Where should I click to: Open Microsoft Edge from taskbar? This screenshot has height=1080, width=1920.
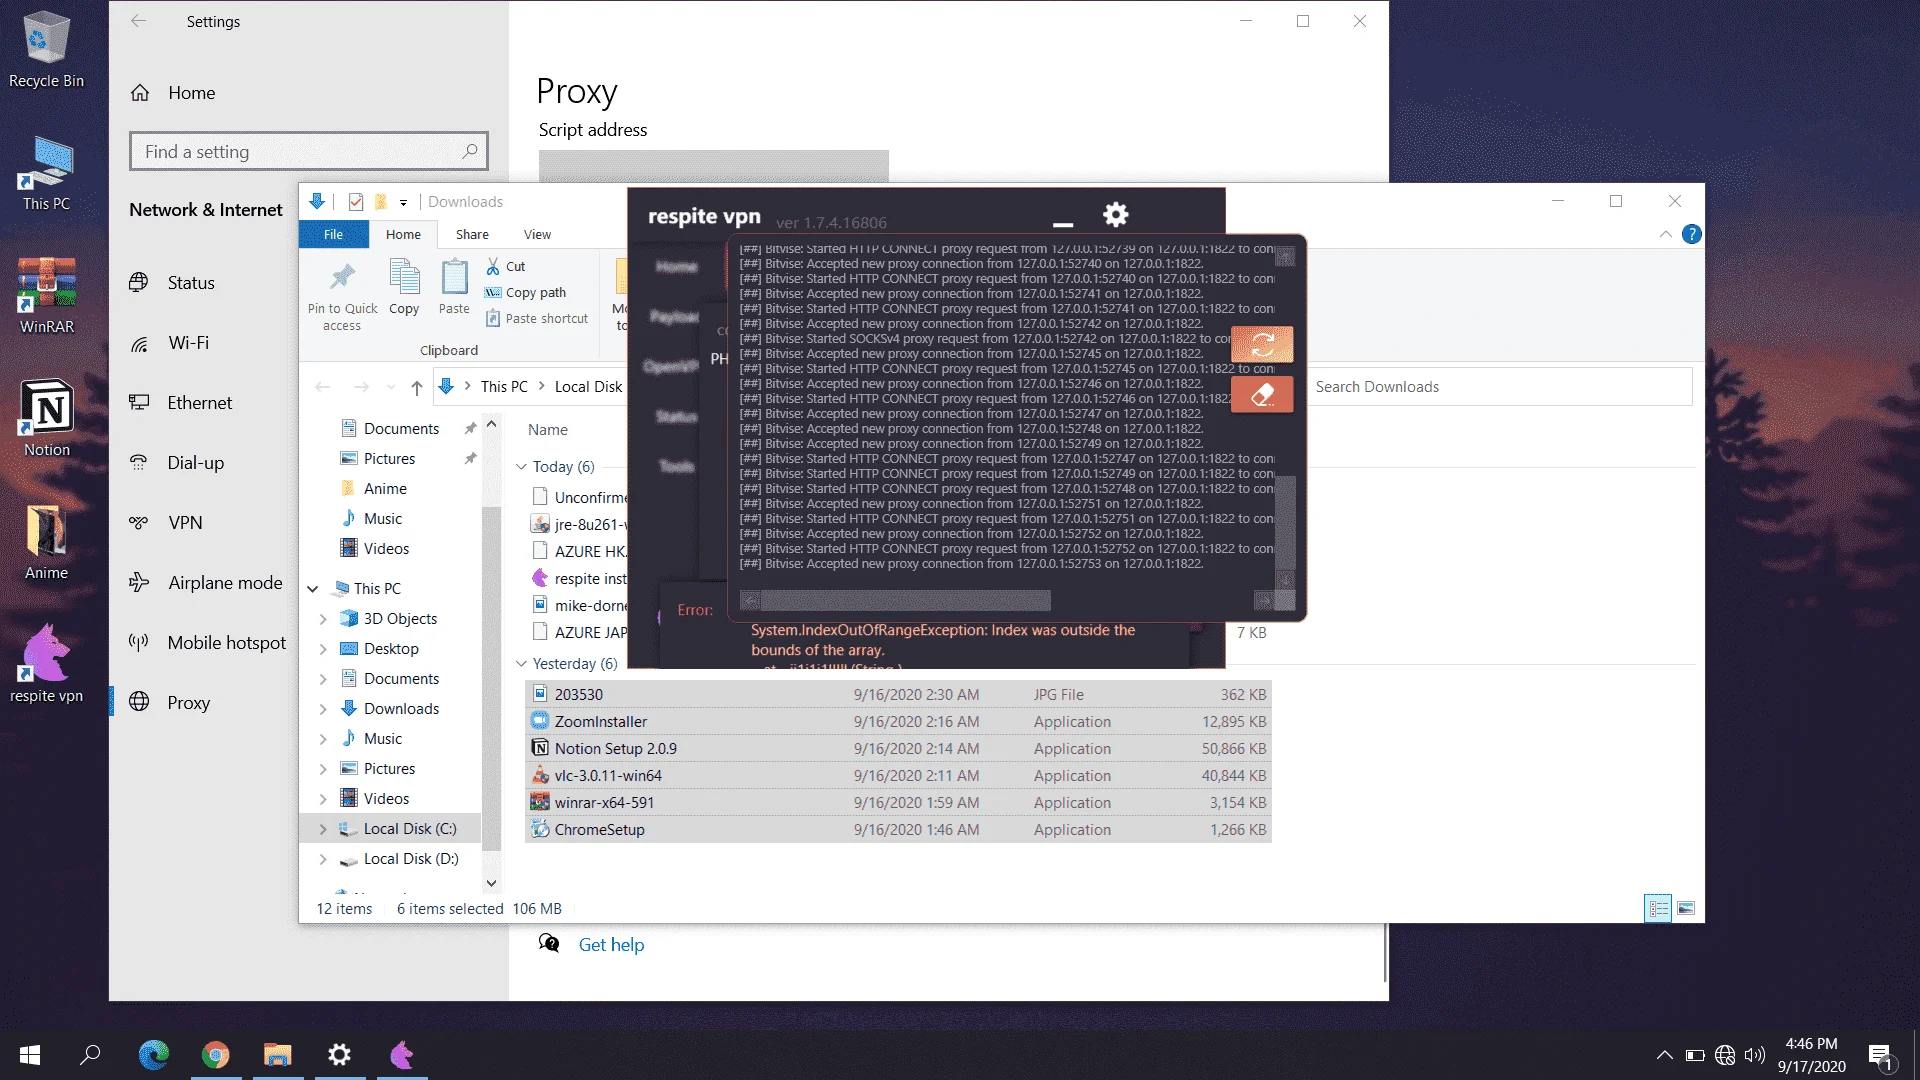coord(154,1055)
